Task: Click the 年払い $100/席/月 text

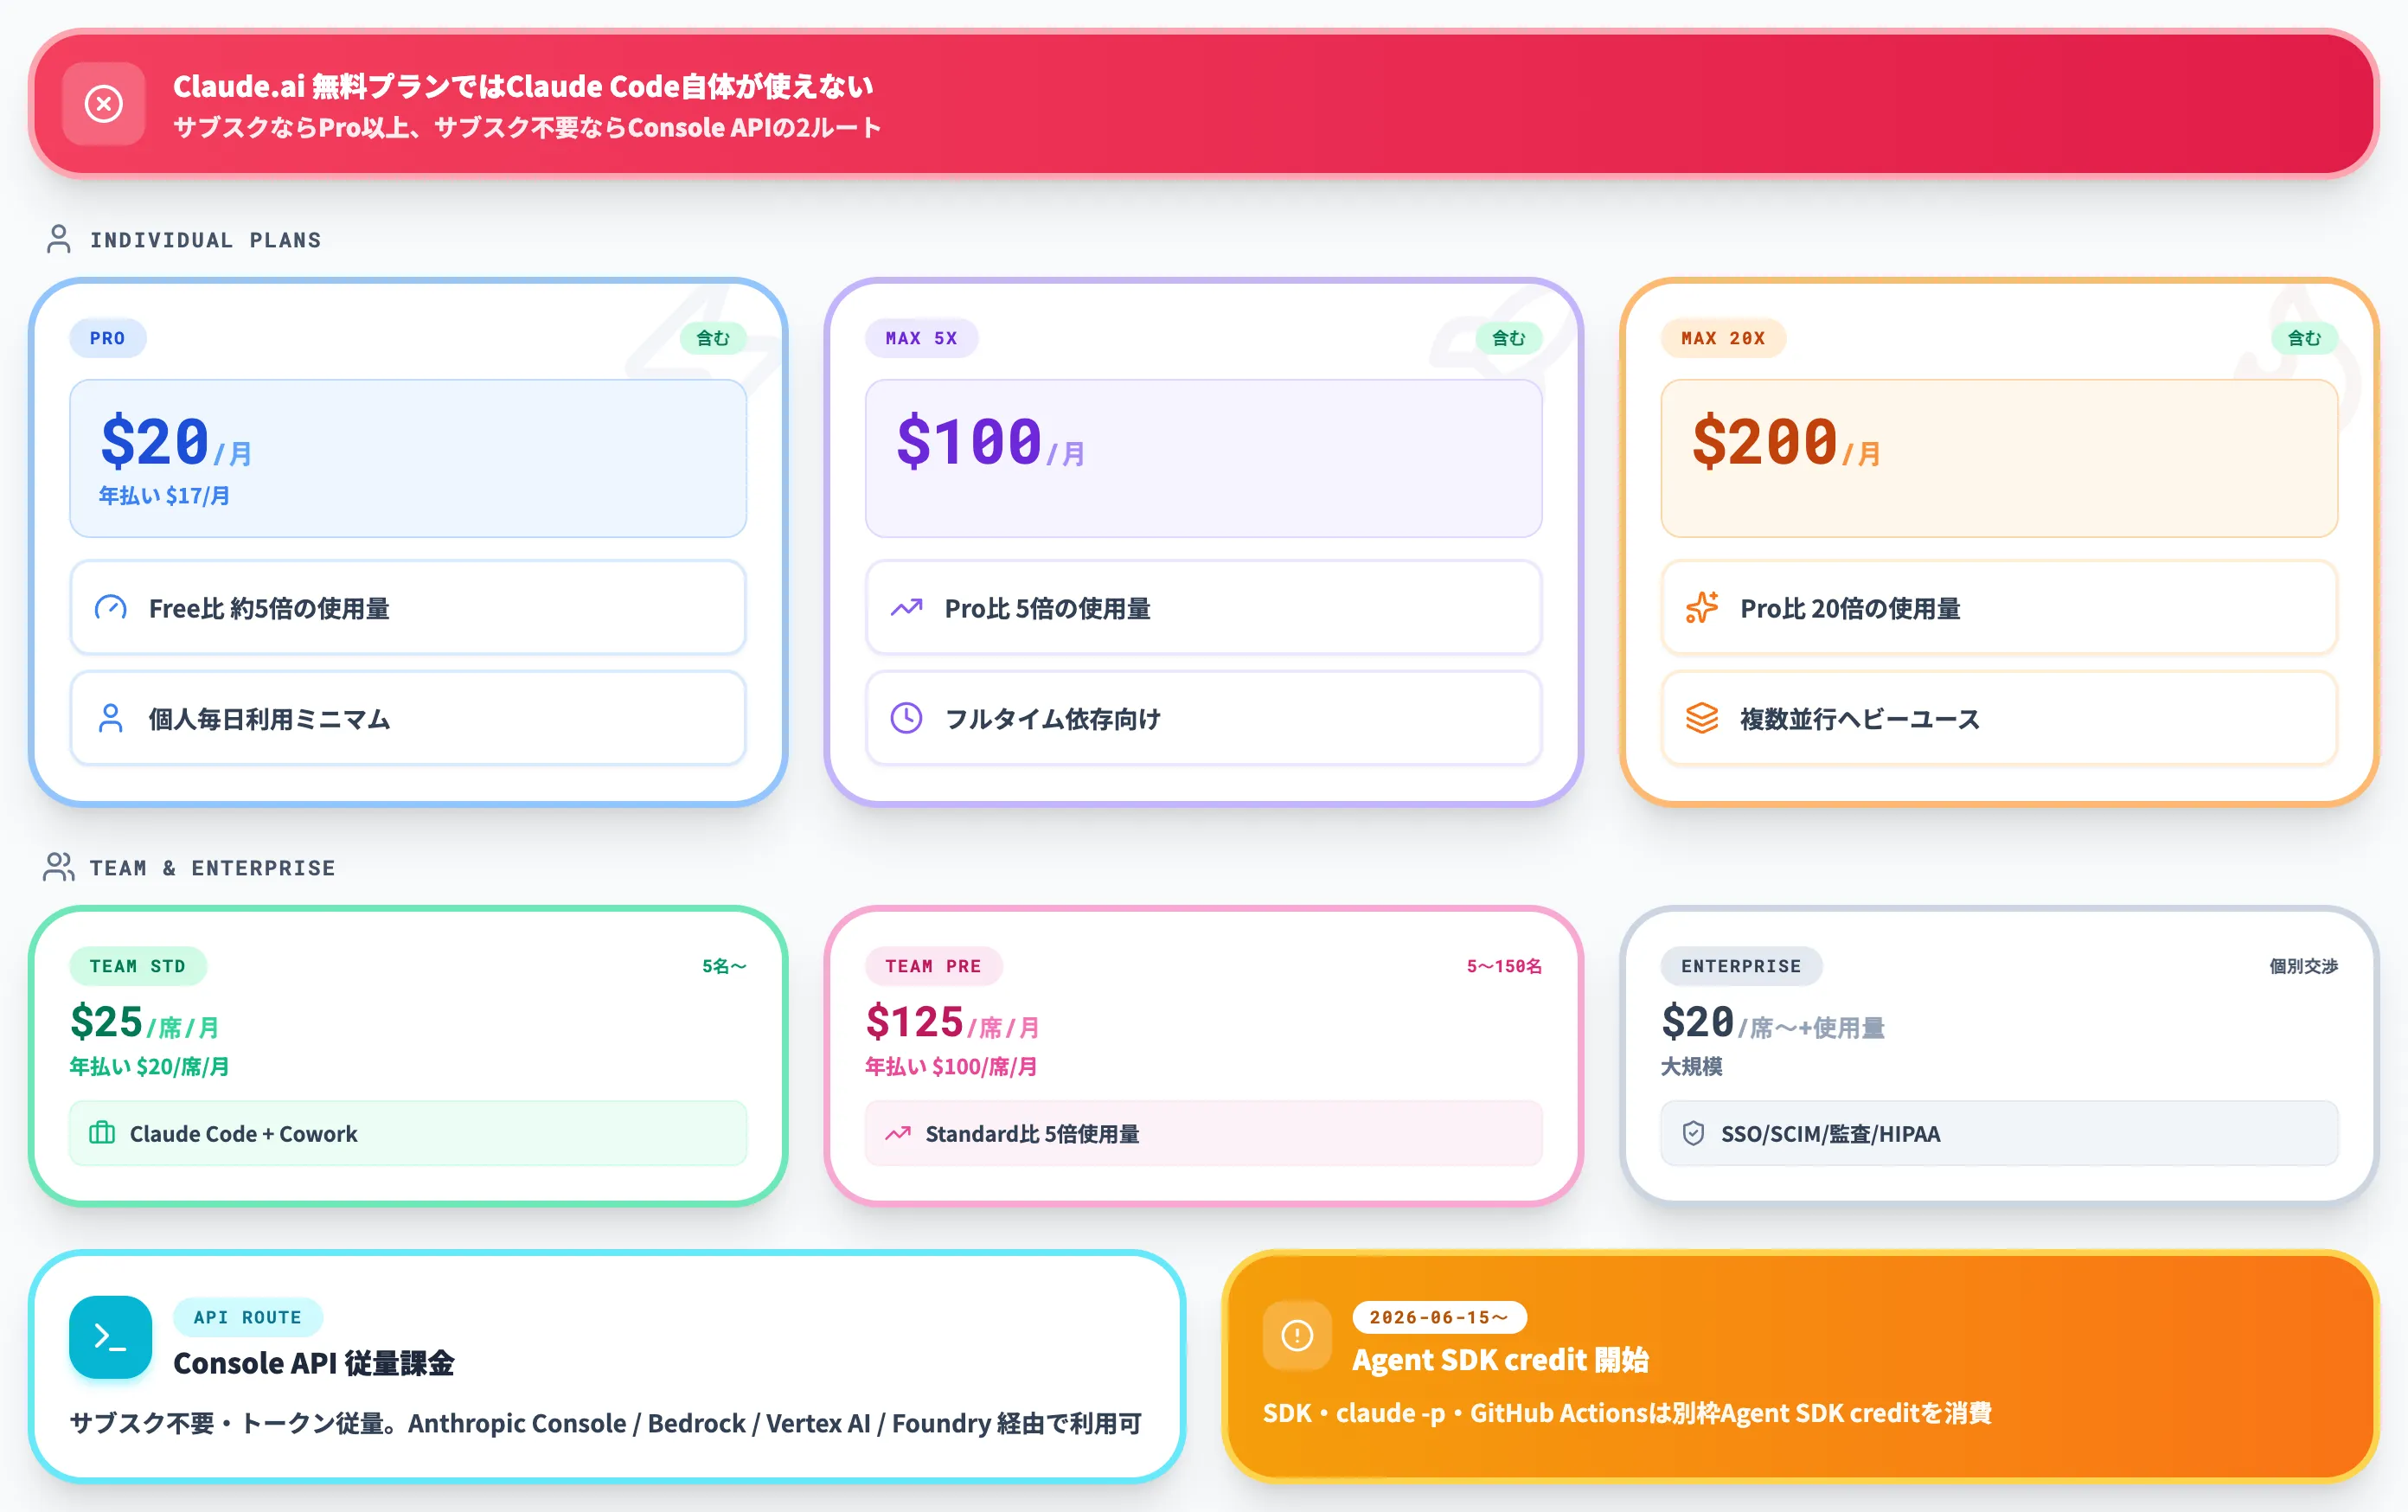Action: [x=951, y=1067]
